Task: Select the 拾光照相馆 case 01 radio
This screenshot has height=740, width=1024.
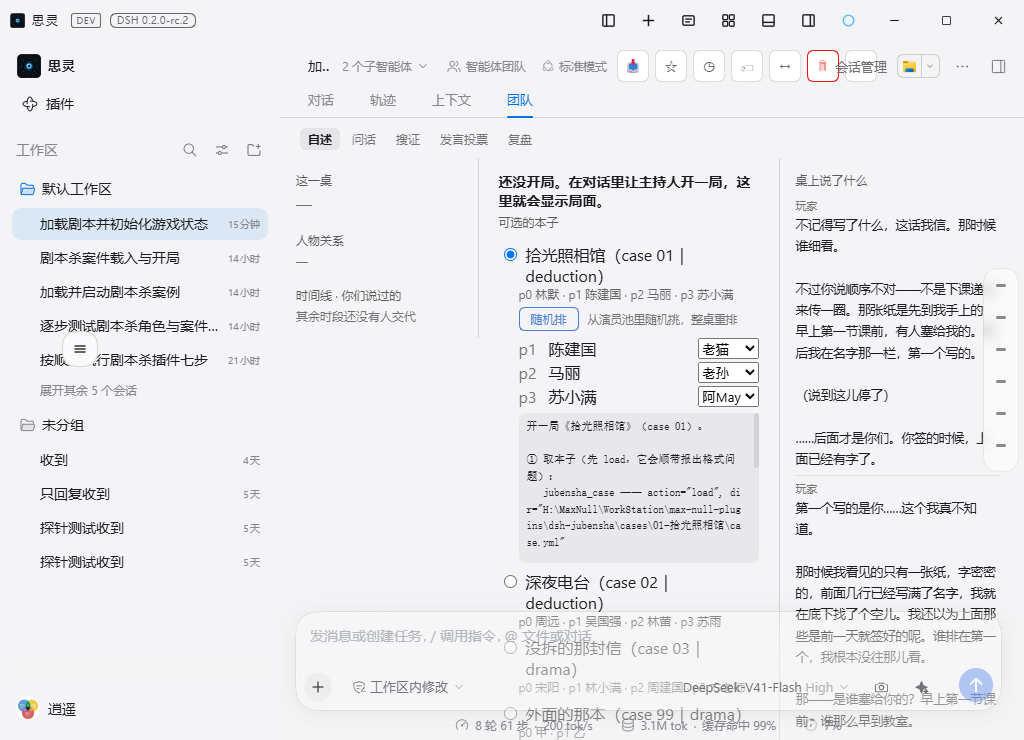Action: pyautogui.click(x=511, y=255)
